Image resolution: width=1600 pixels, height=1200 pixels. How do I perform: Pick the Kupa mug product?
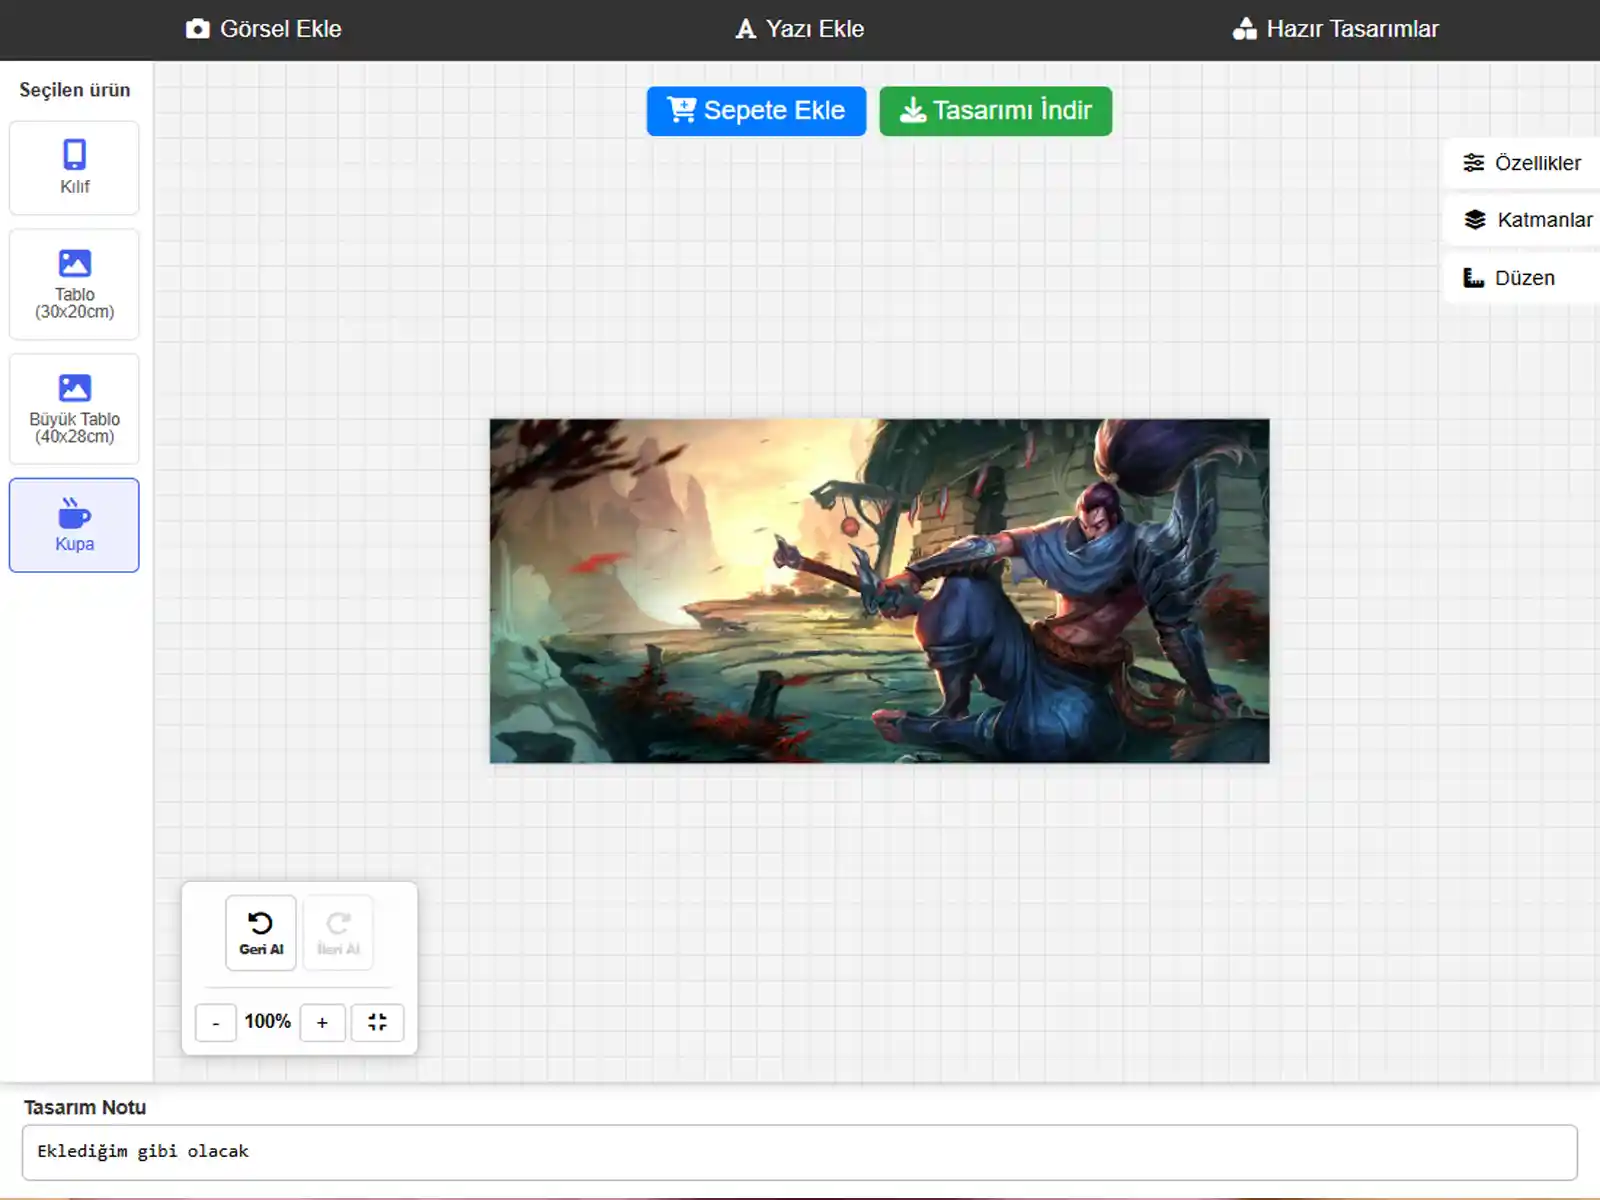(x=74, y=525)
